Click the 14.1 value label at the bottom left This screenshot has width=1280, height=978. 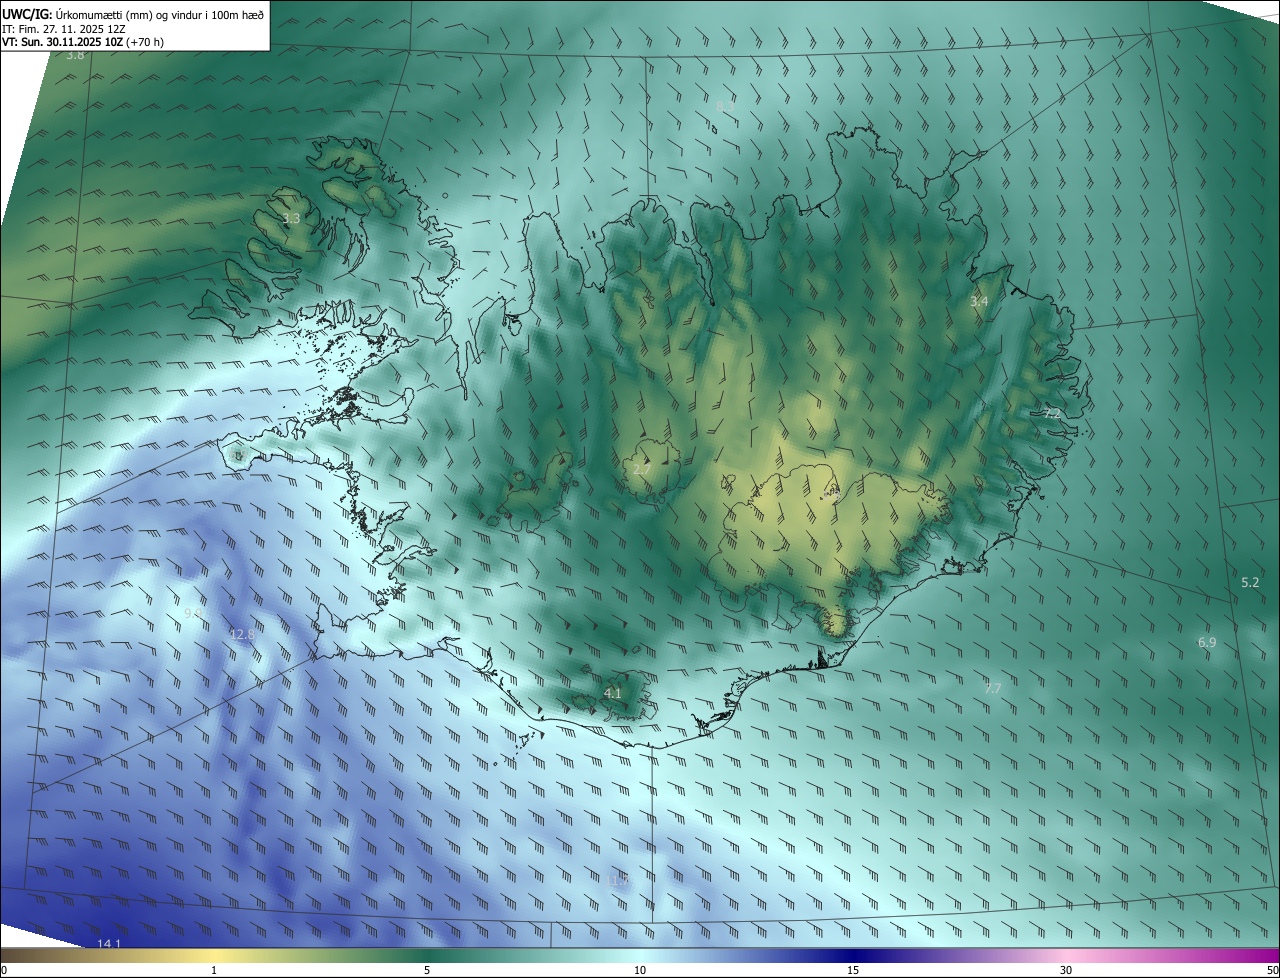coord(109,944)
